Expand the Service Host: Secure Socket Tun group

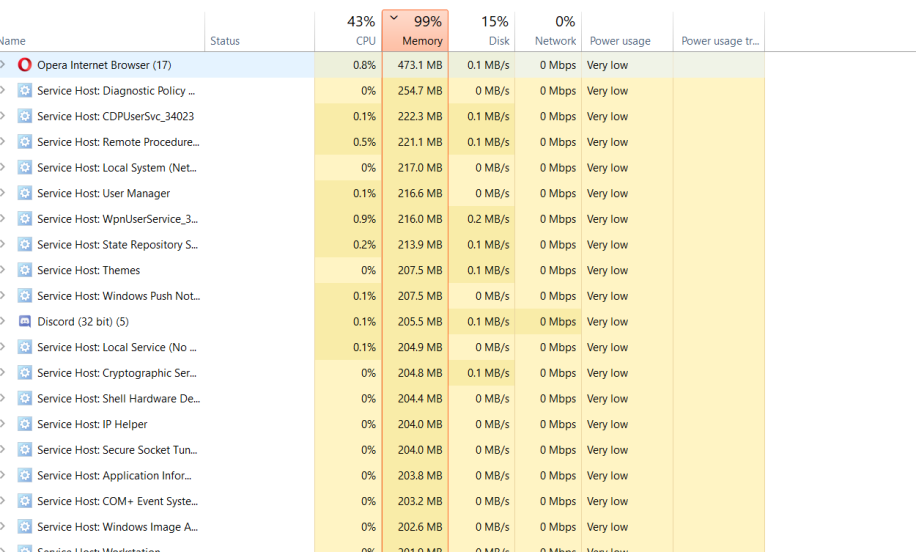click(2, 449)
